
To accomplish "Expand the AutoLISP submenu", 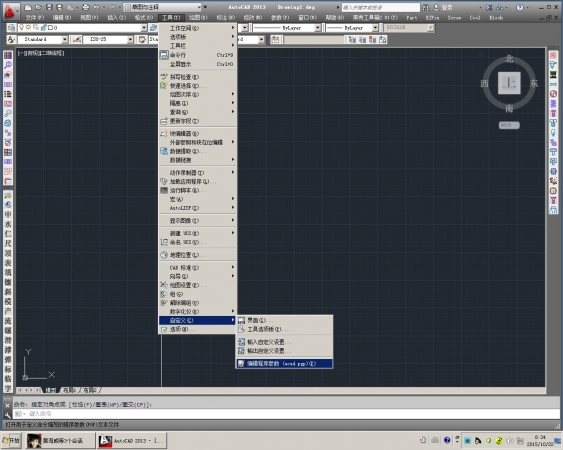I will tap(197, 208).
